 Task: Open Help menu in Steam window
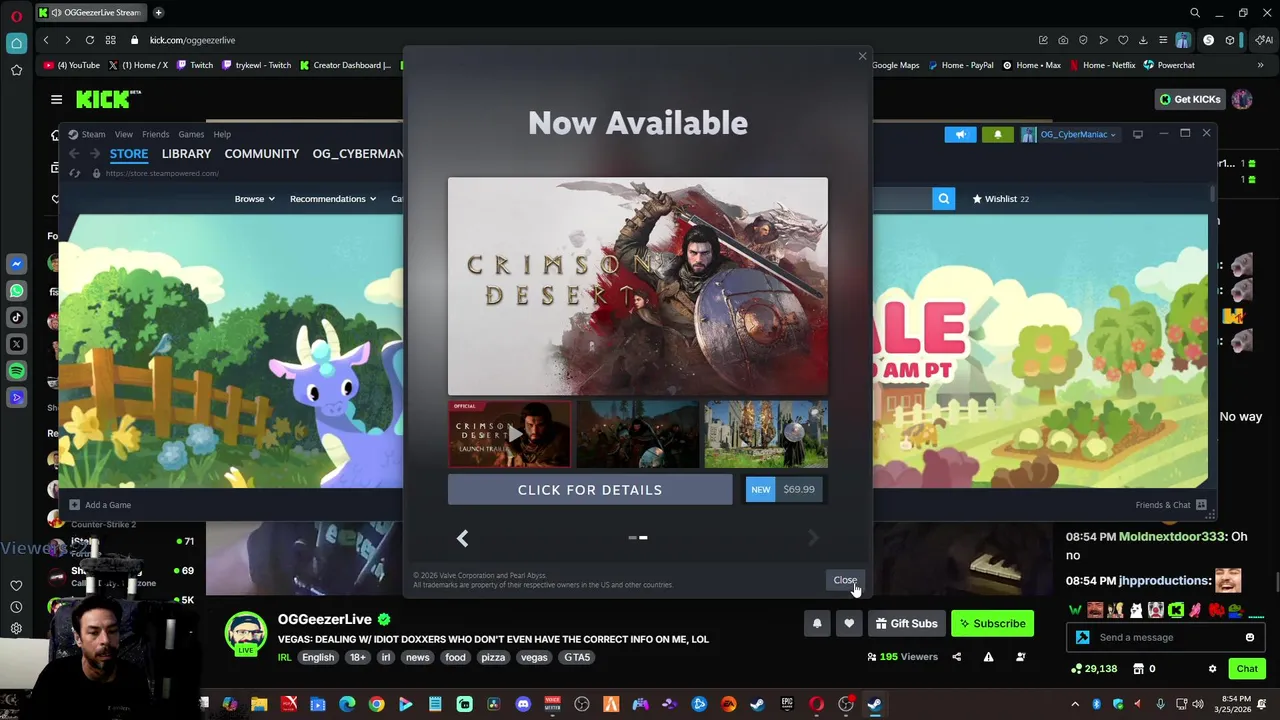click(222, 134)
